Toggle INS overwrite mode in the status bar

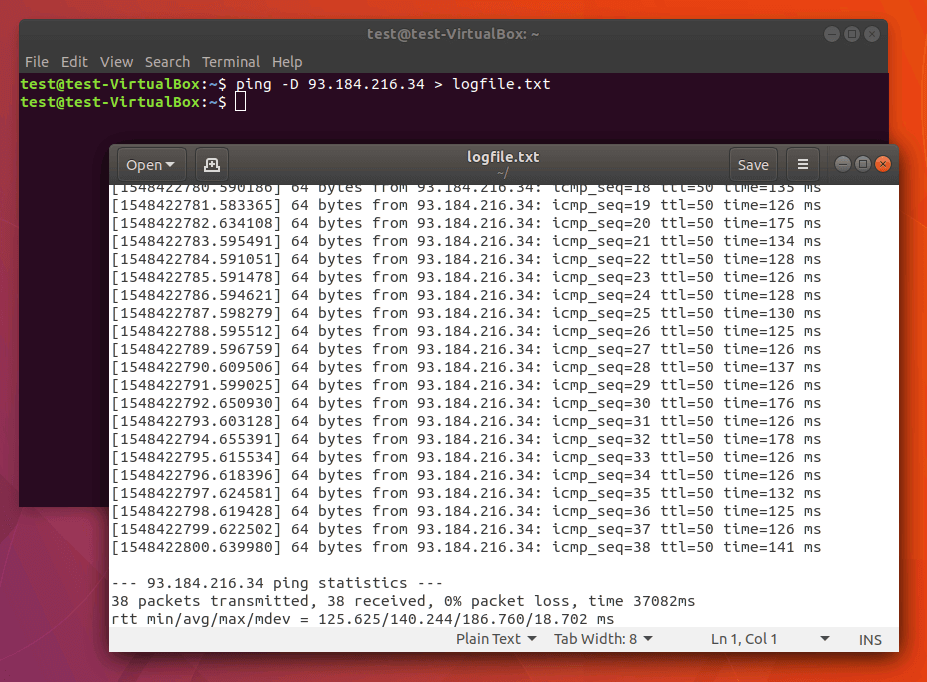pyautogui.click(x=869, y=639)
